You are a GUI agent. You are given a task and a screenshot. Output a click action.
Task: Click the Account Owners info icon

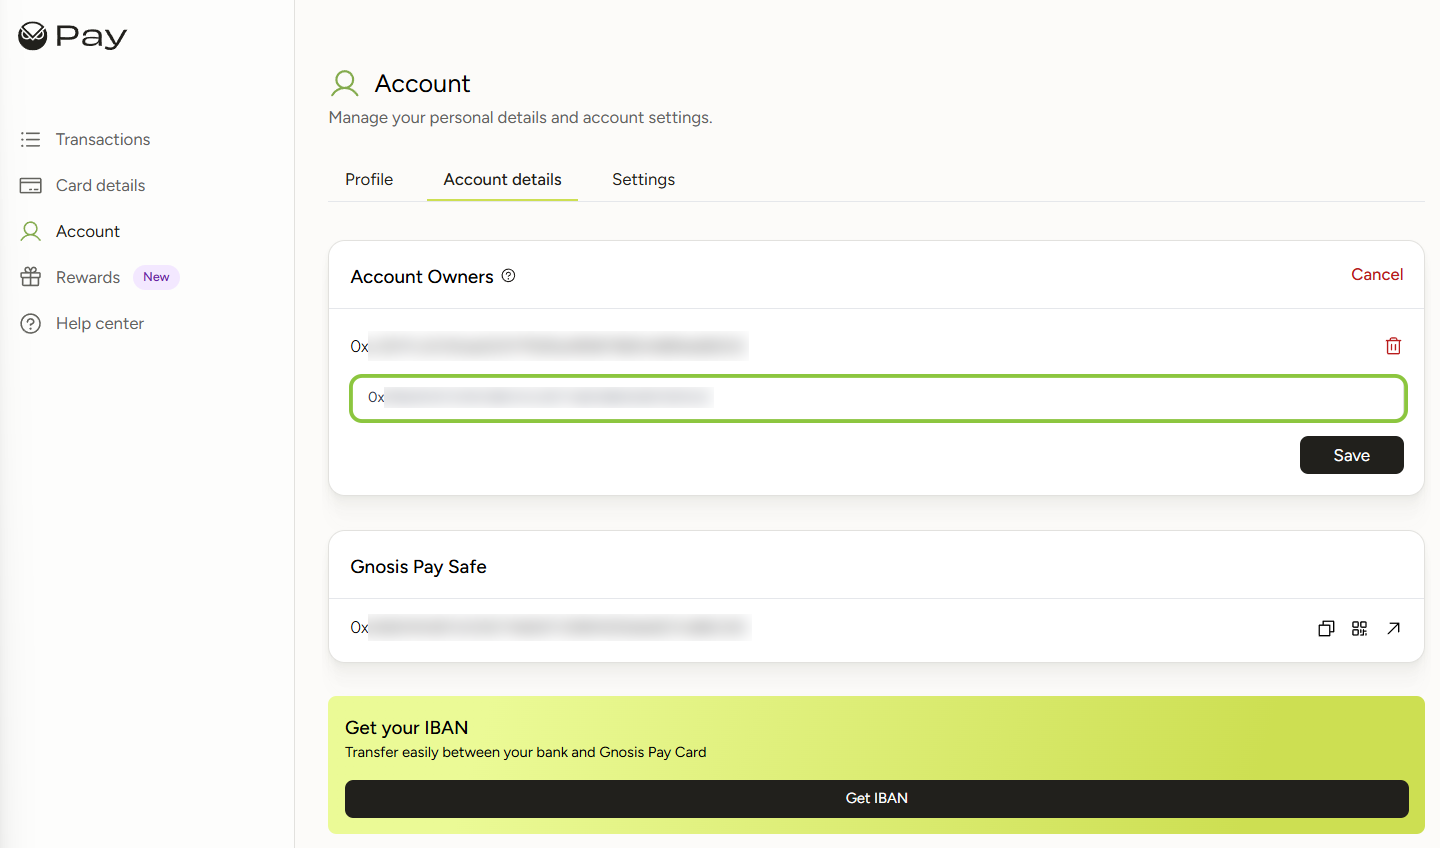508,276
